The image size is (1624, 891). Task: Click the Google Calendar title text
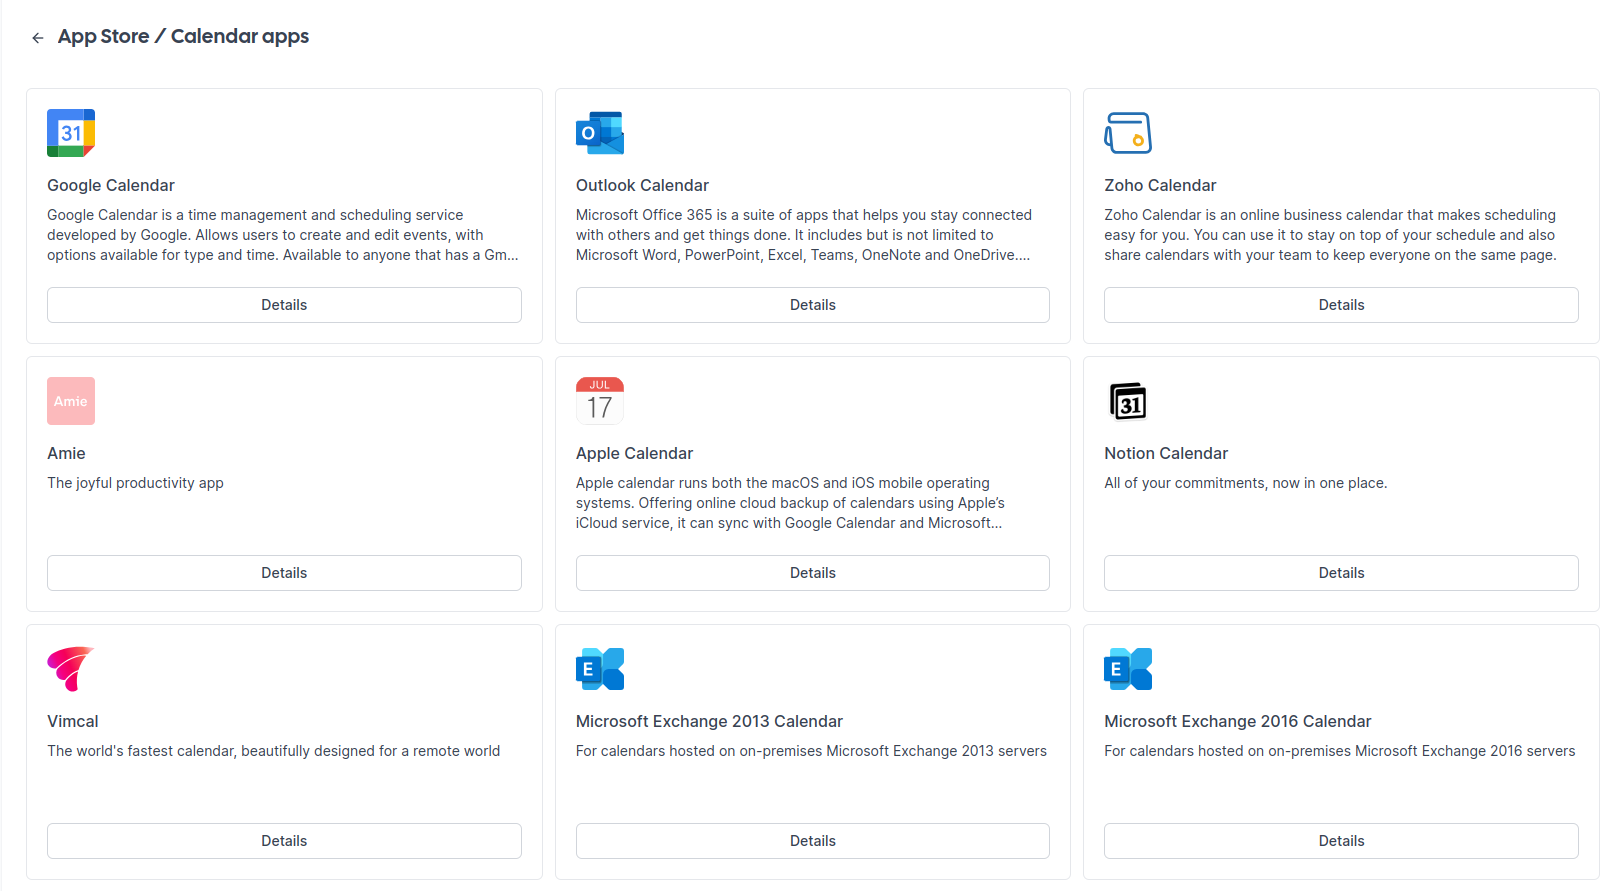point(111,185)
